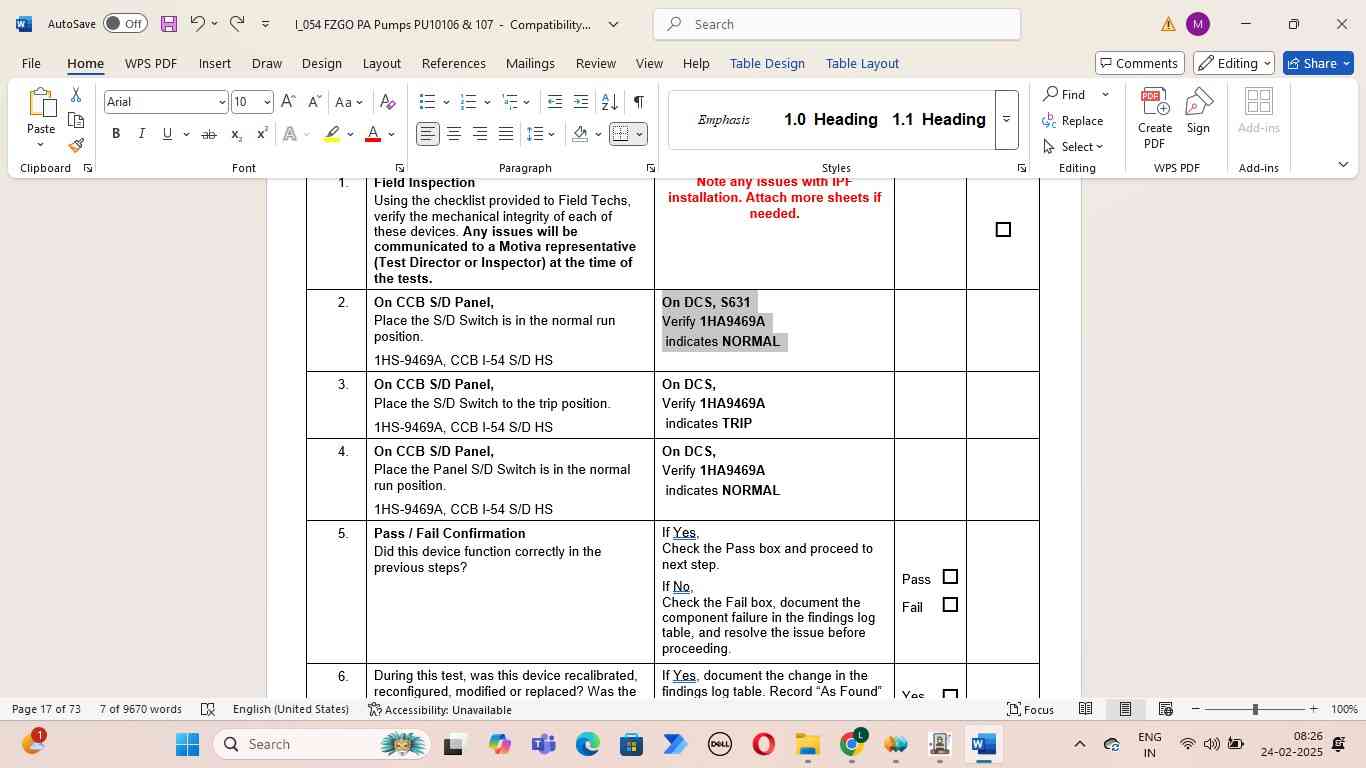
Task: Open Select dropdown in Editing group
Action: 1073,146
